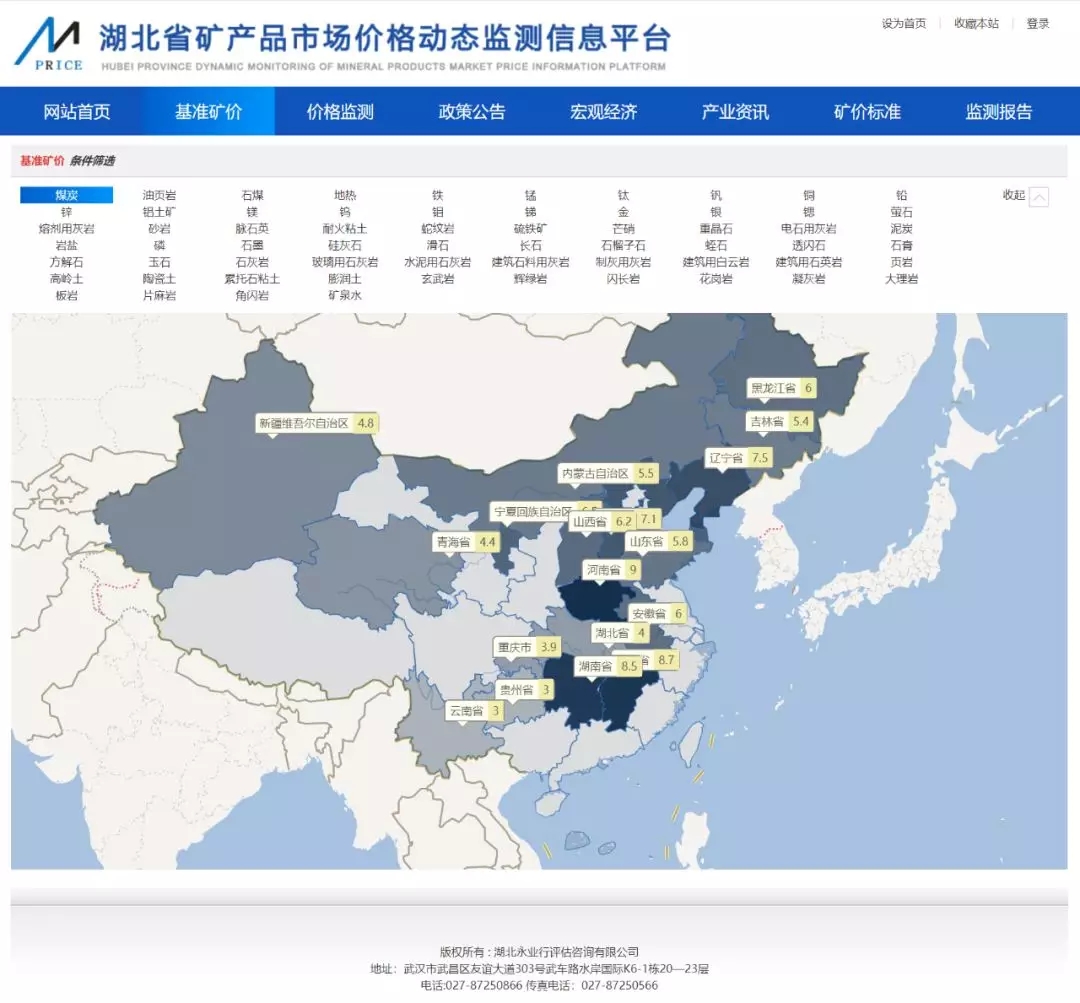Switch to the 价格监测 tab
The width and height of the screenshot is (1080, 1003).
click(340, 112)
